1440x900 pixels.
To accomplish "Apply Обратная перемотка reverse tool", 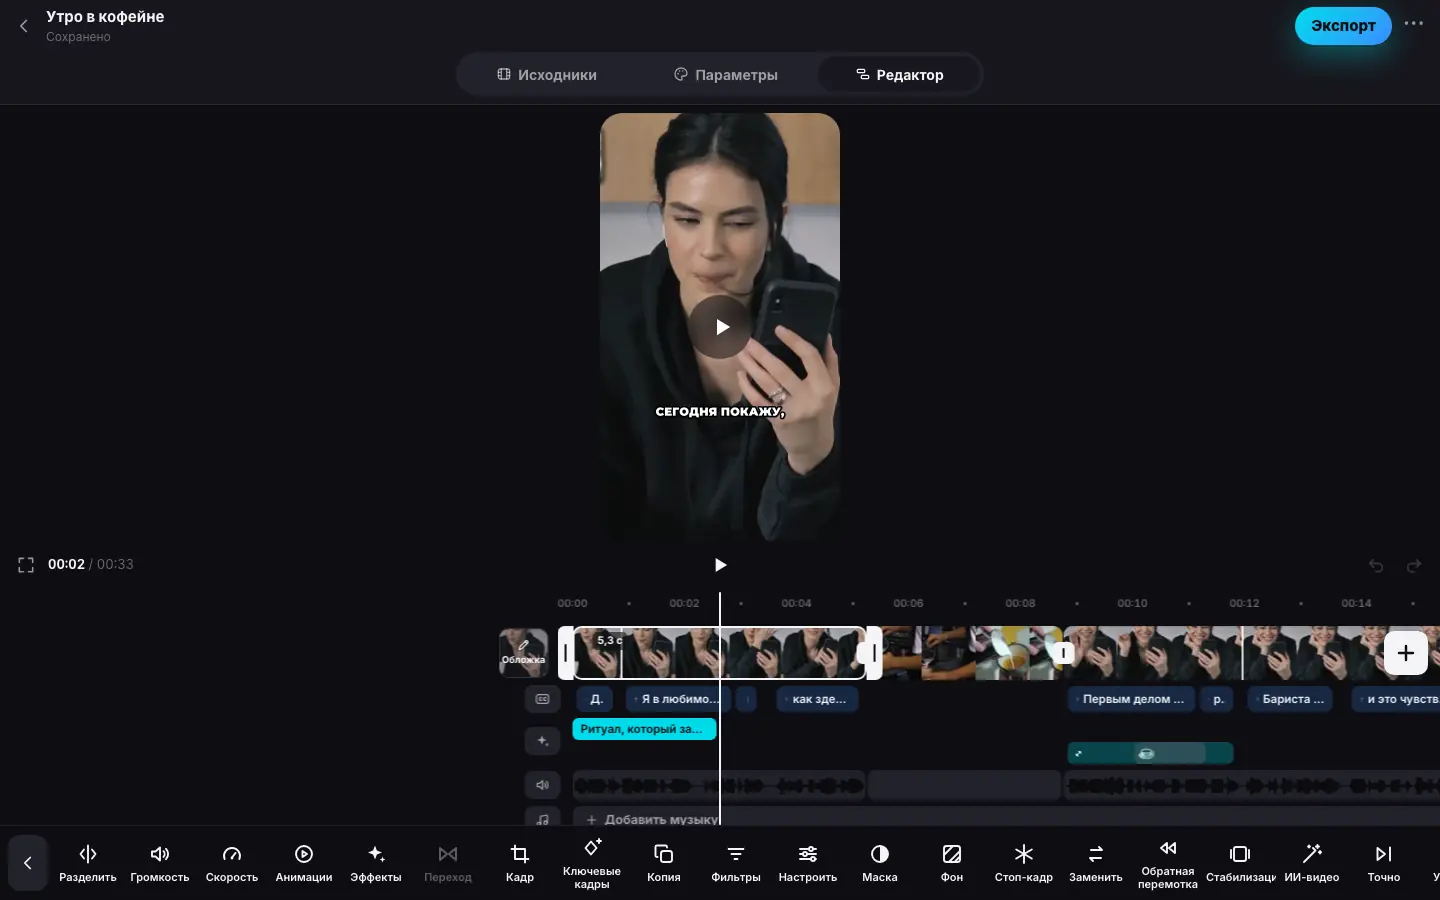I will [x=1168, y=864].
